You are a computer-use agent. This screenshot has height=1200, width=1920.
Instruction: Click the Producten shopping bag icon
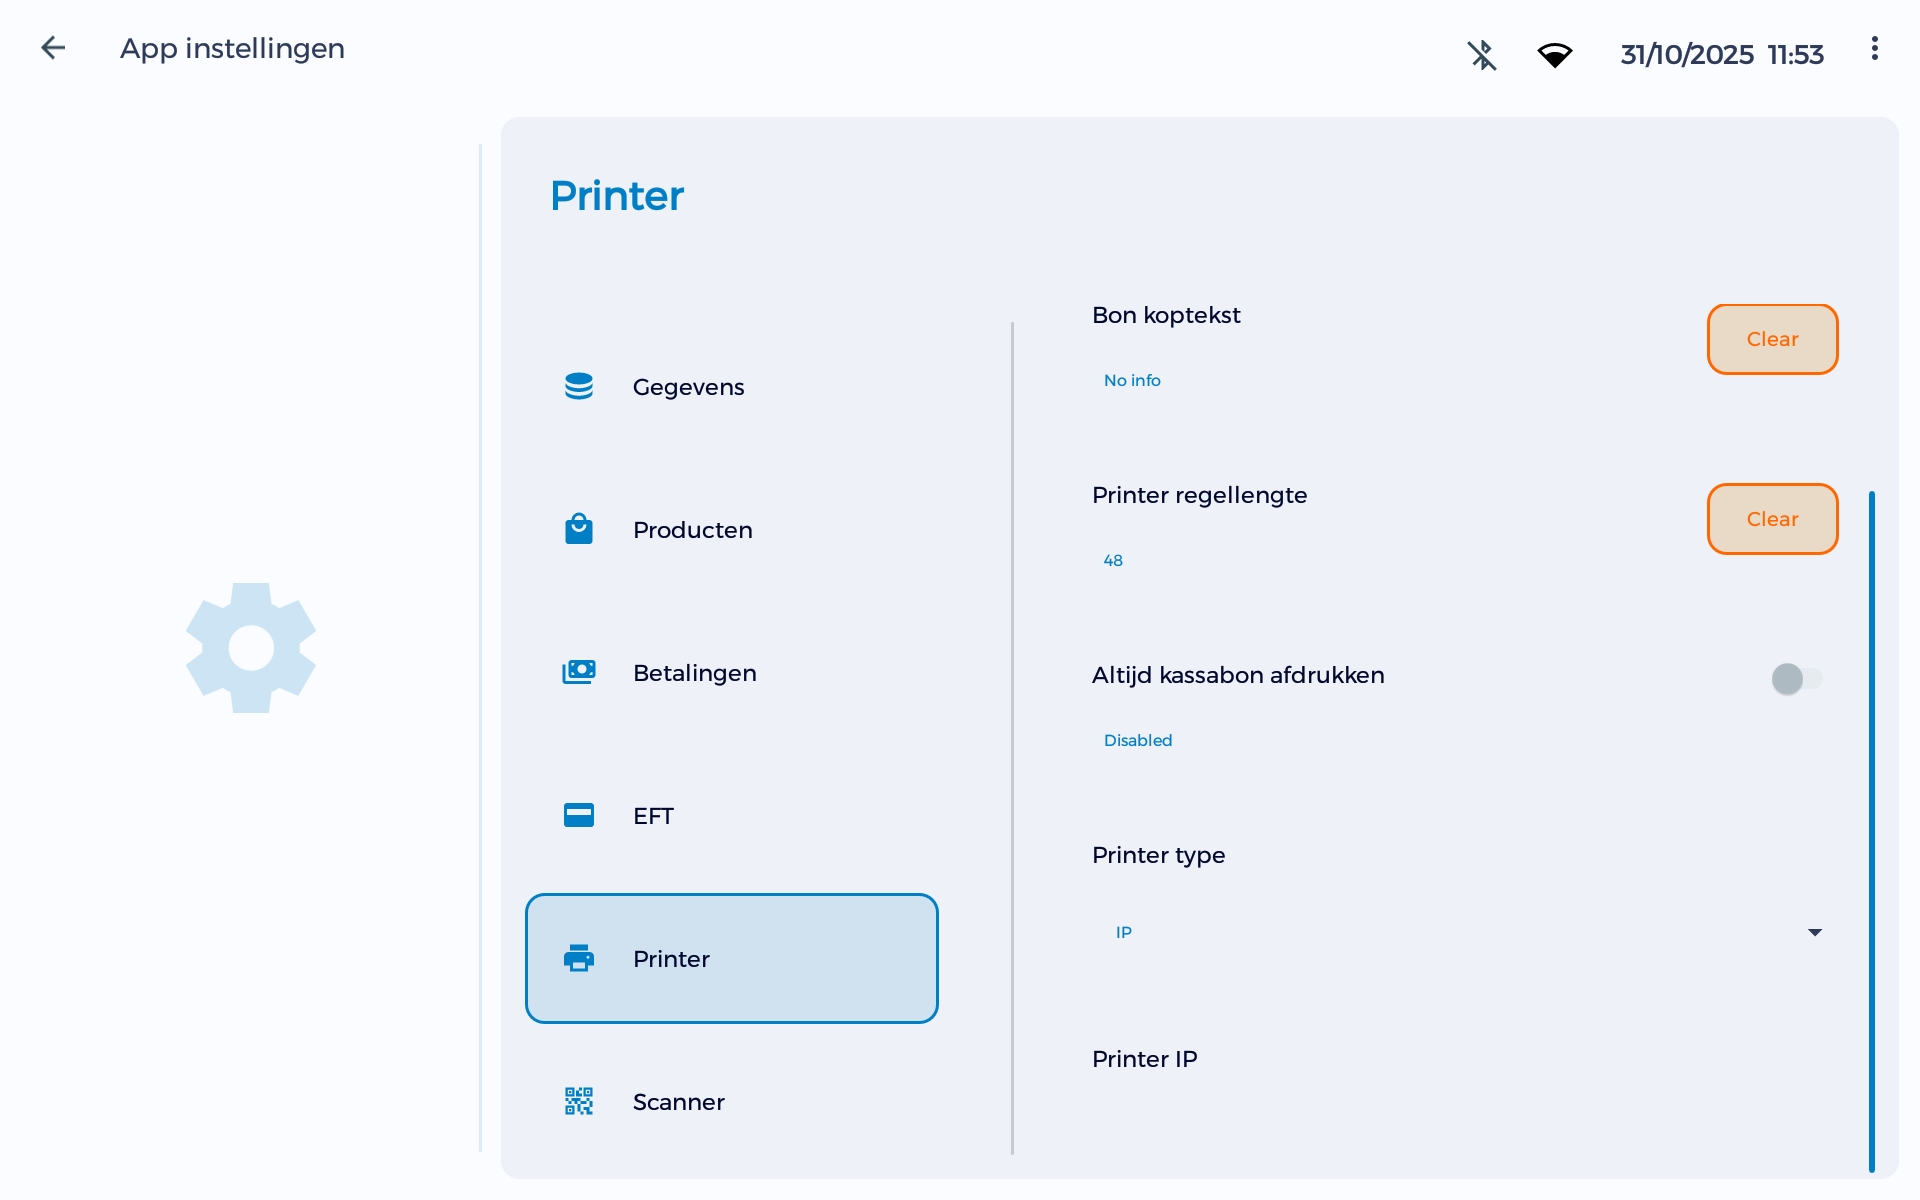[x=580, y=529]
